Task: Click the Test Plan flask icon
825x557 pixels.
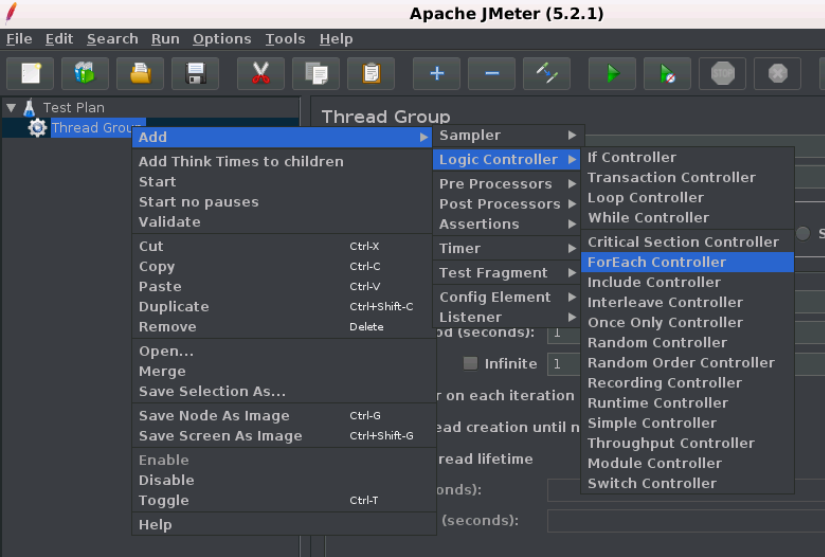Action: (29, 108)
